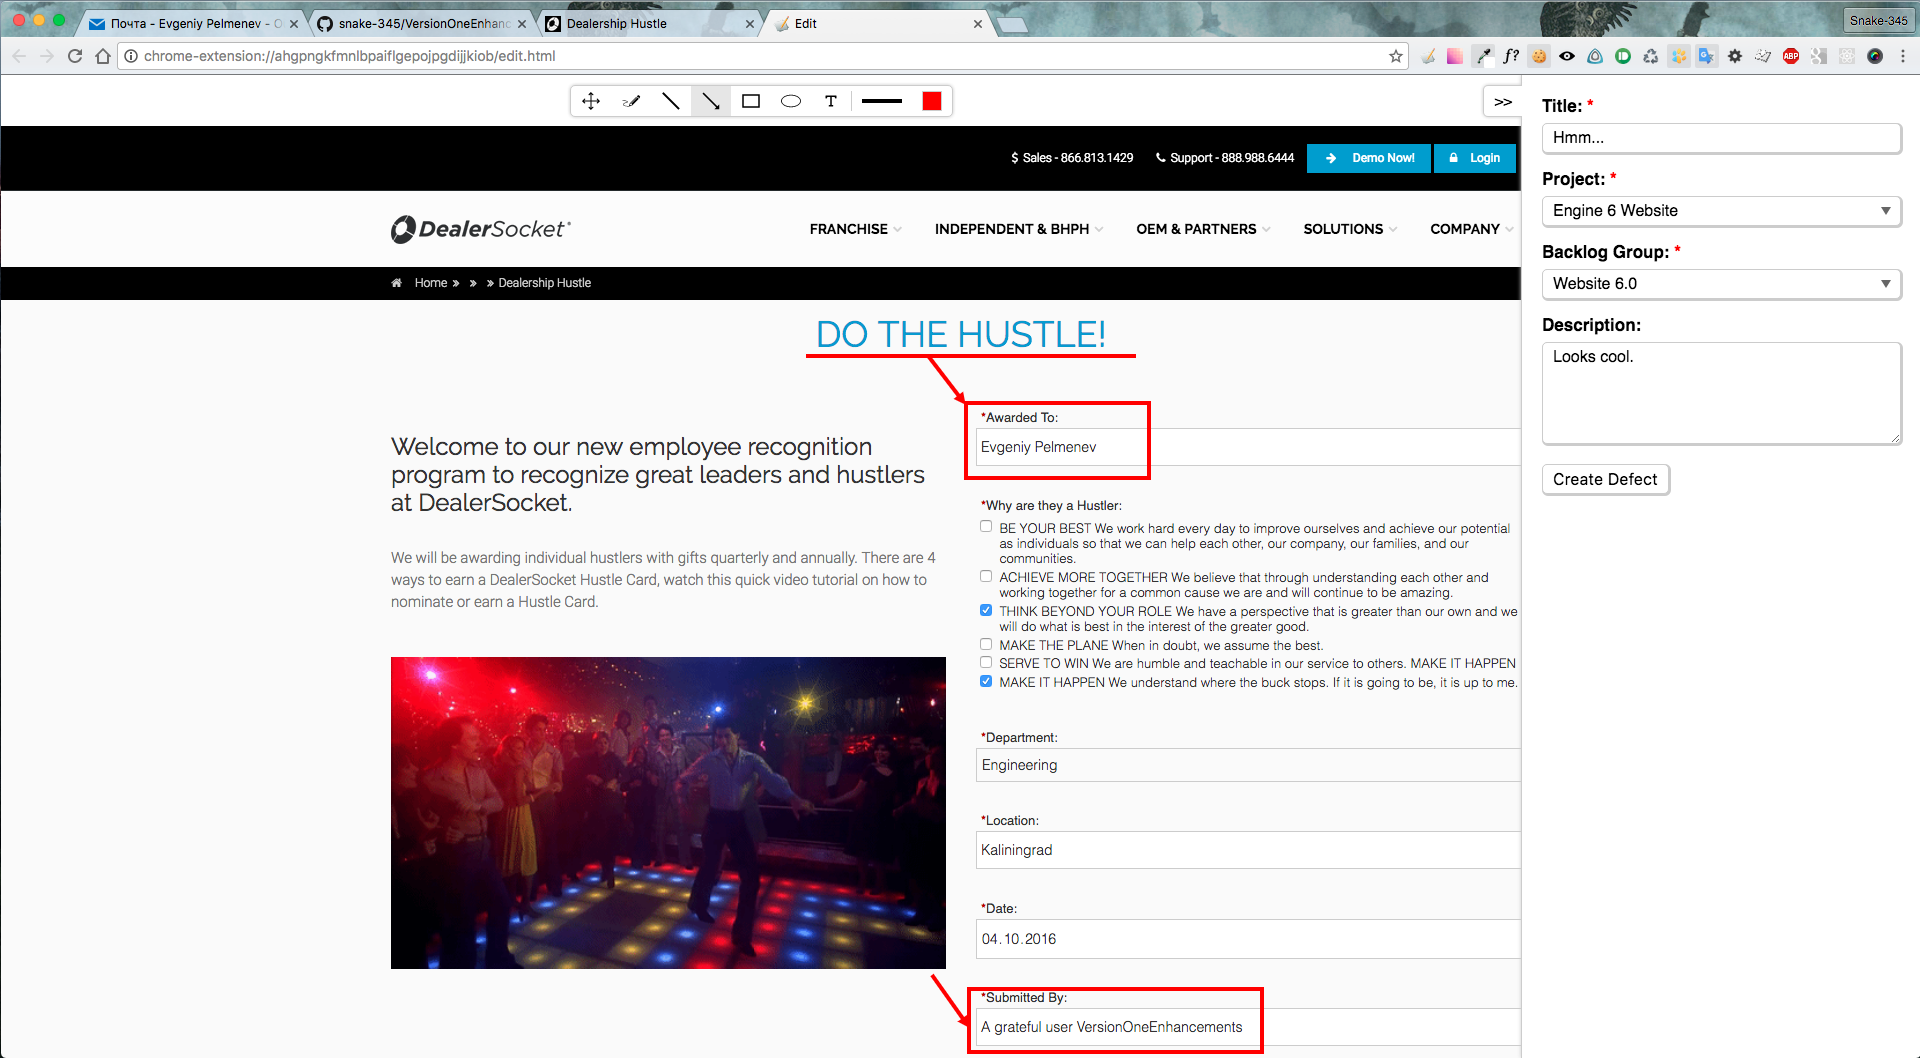Expand the COMPANY navigation menu
The image size is (1920, 1058).
pos(1471,229)
